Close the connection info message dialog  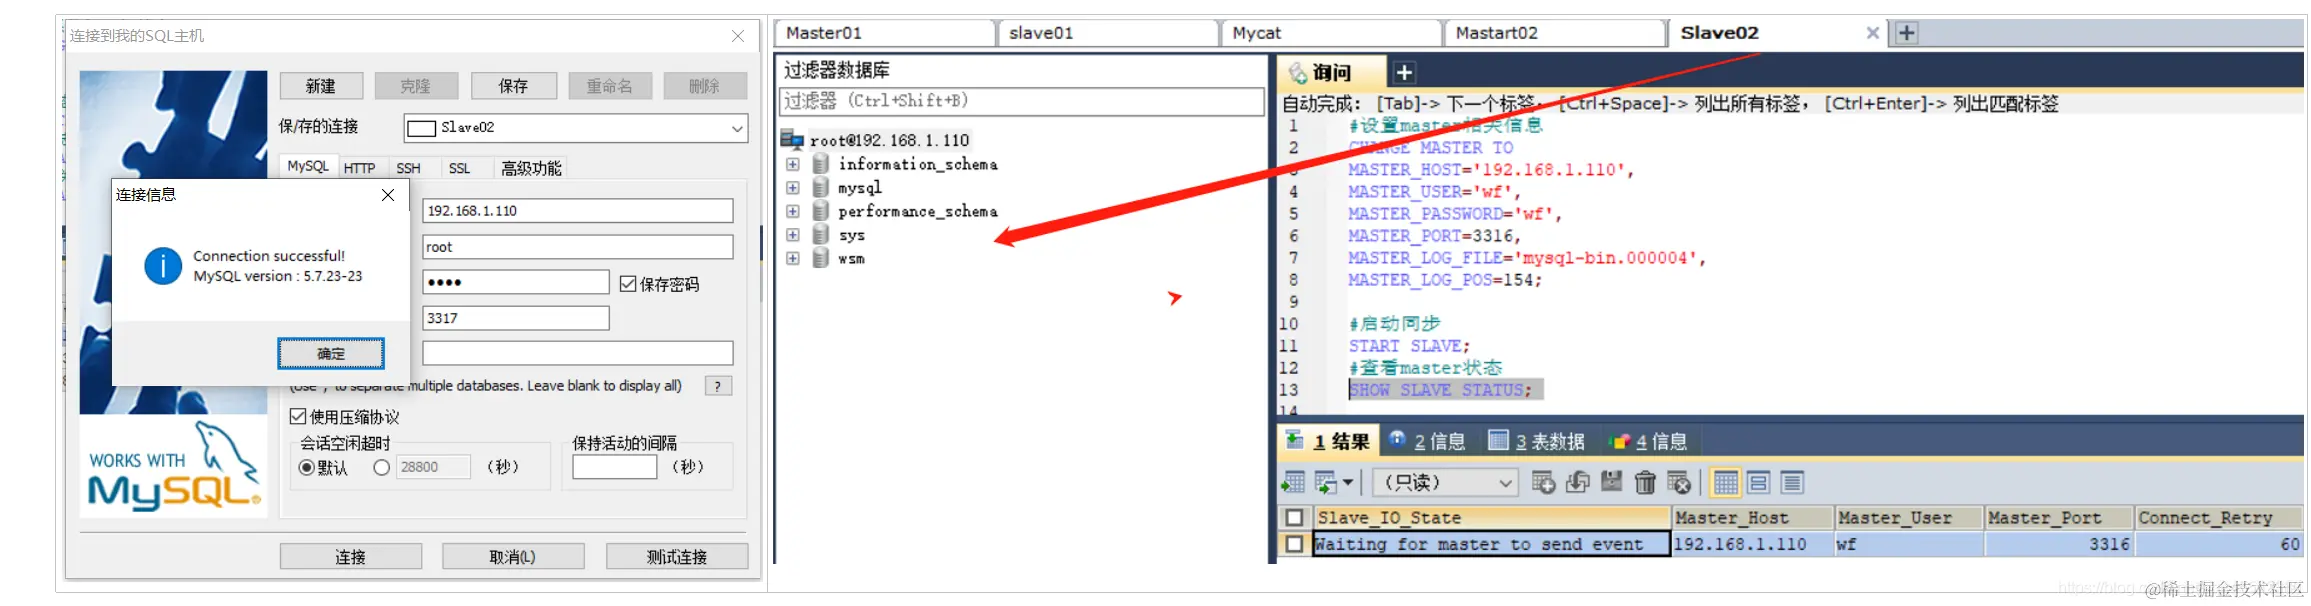(x=388, y=195)
